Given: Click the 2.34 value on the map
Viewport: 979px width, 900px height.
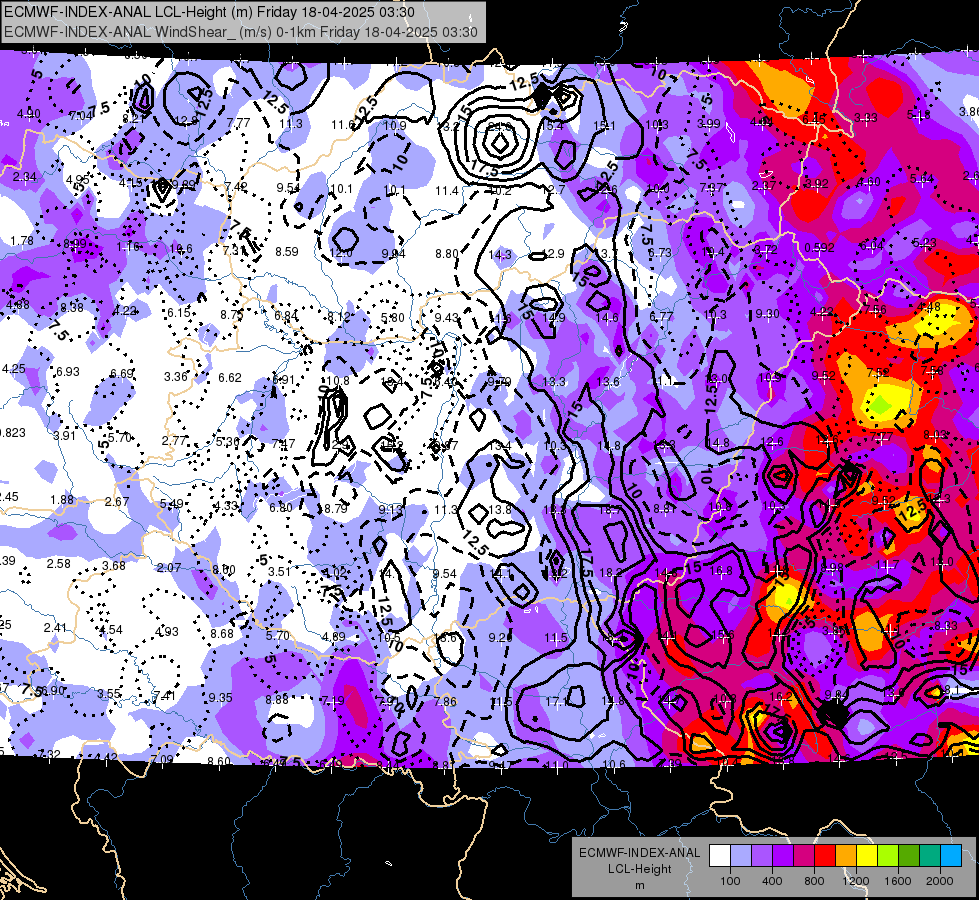Looking at the screenshot, I should click(x=24, y=177).
